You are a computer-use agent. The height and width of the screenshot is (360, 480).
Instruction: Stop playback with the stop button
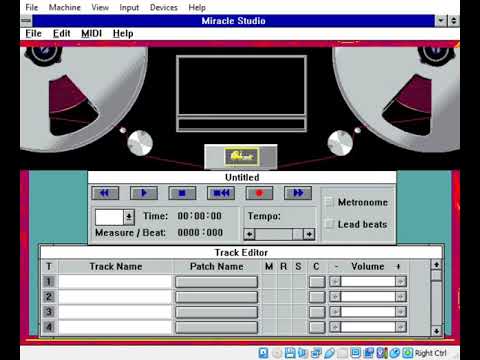(x=182, y=193)
